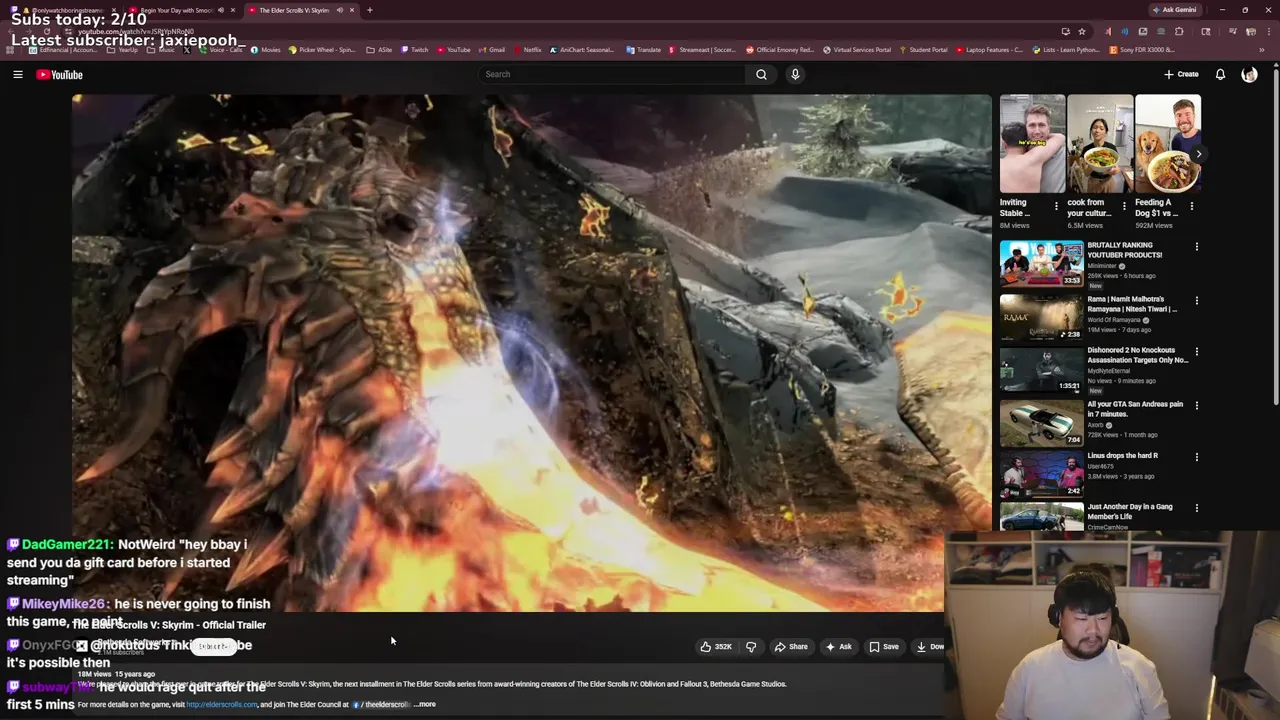Open 'cook from your culture' short thumbnail

click(x=1100, y=144)
